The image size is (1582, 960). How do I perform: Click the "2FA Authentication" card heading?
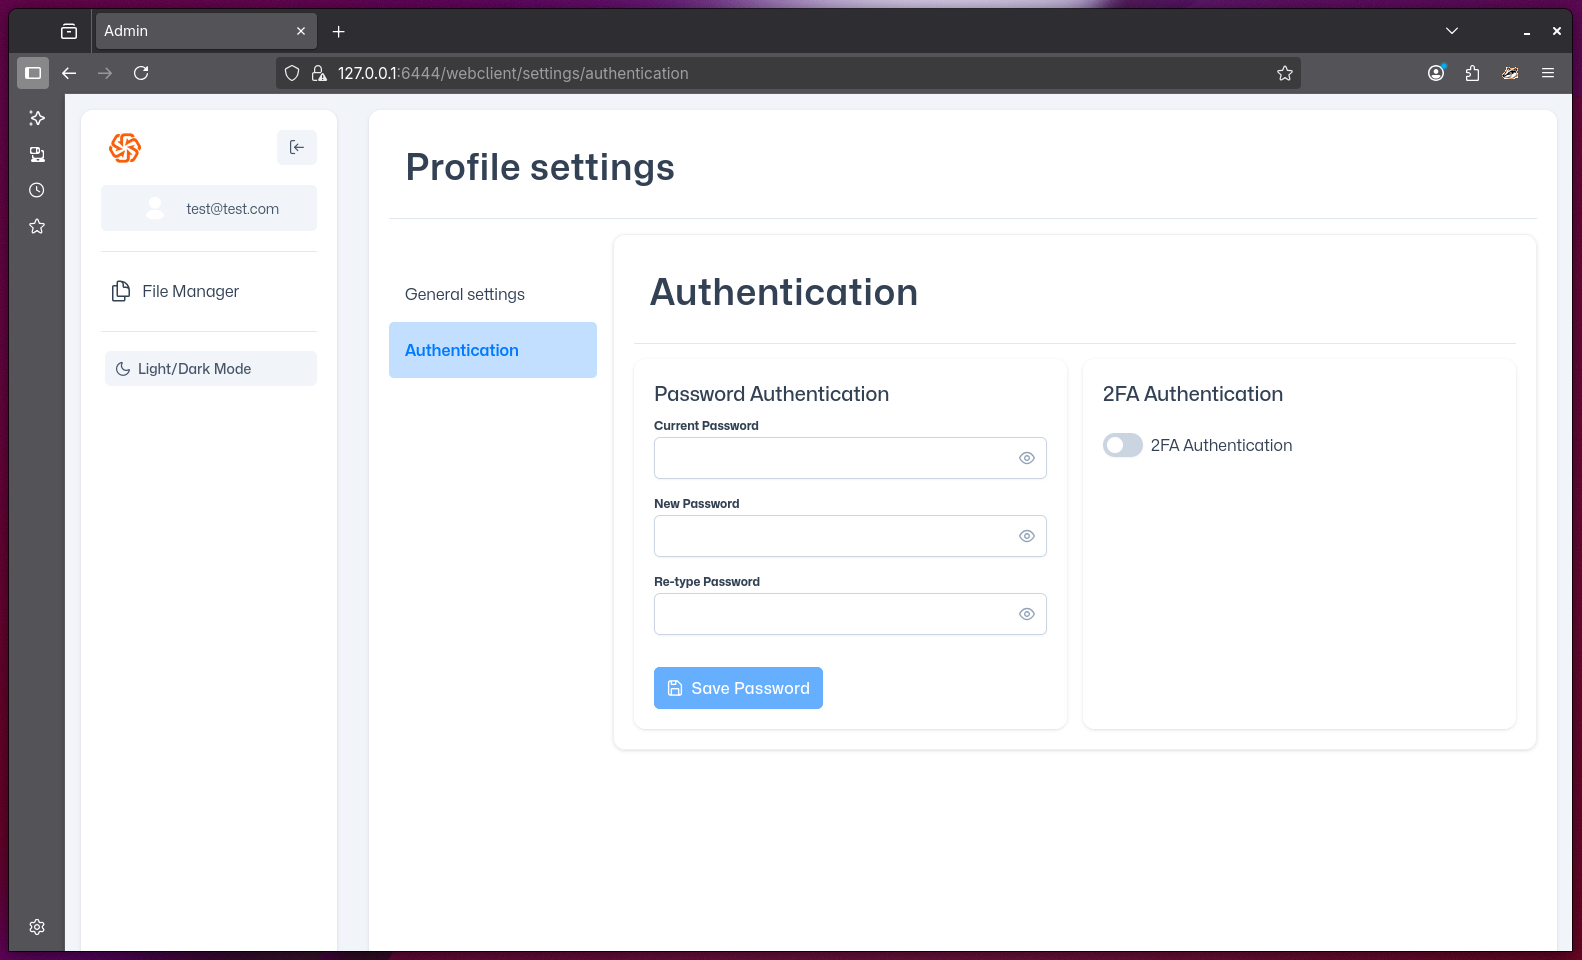[x=1192, y=394]
